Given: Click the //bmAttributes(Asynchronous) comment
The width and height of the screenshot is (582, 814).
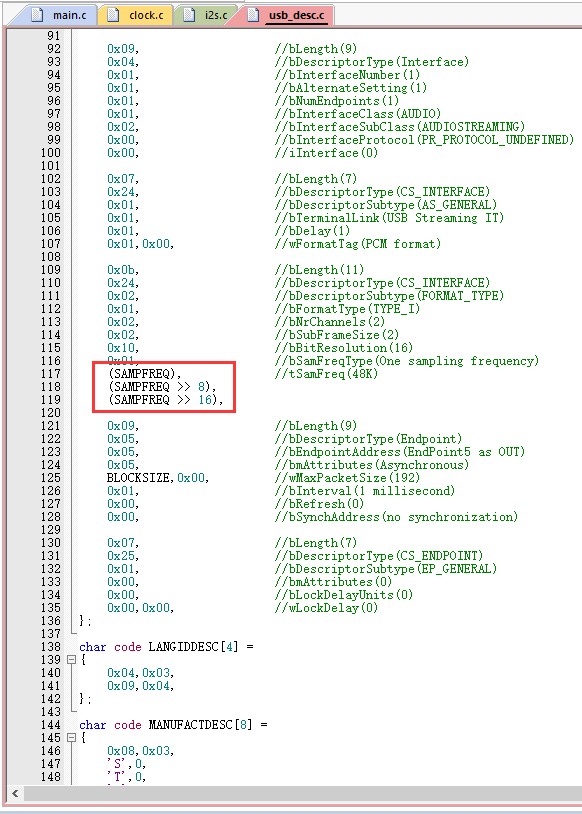Looking at the screenshot, I should [371, 465].
